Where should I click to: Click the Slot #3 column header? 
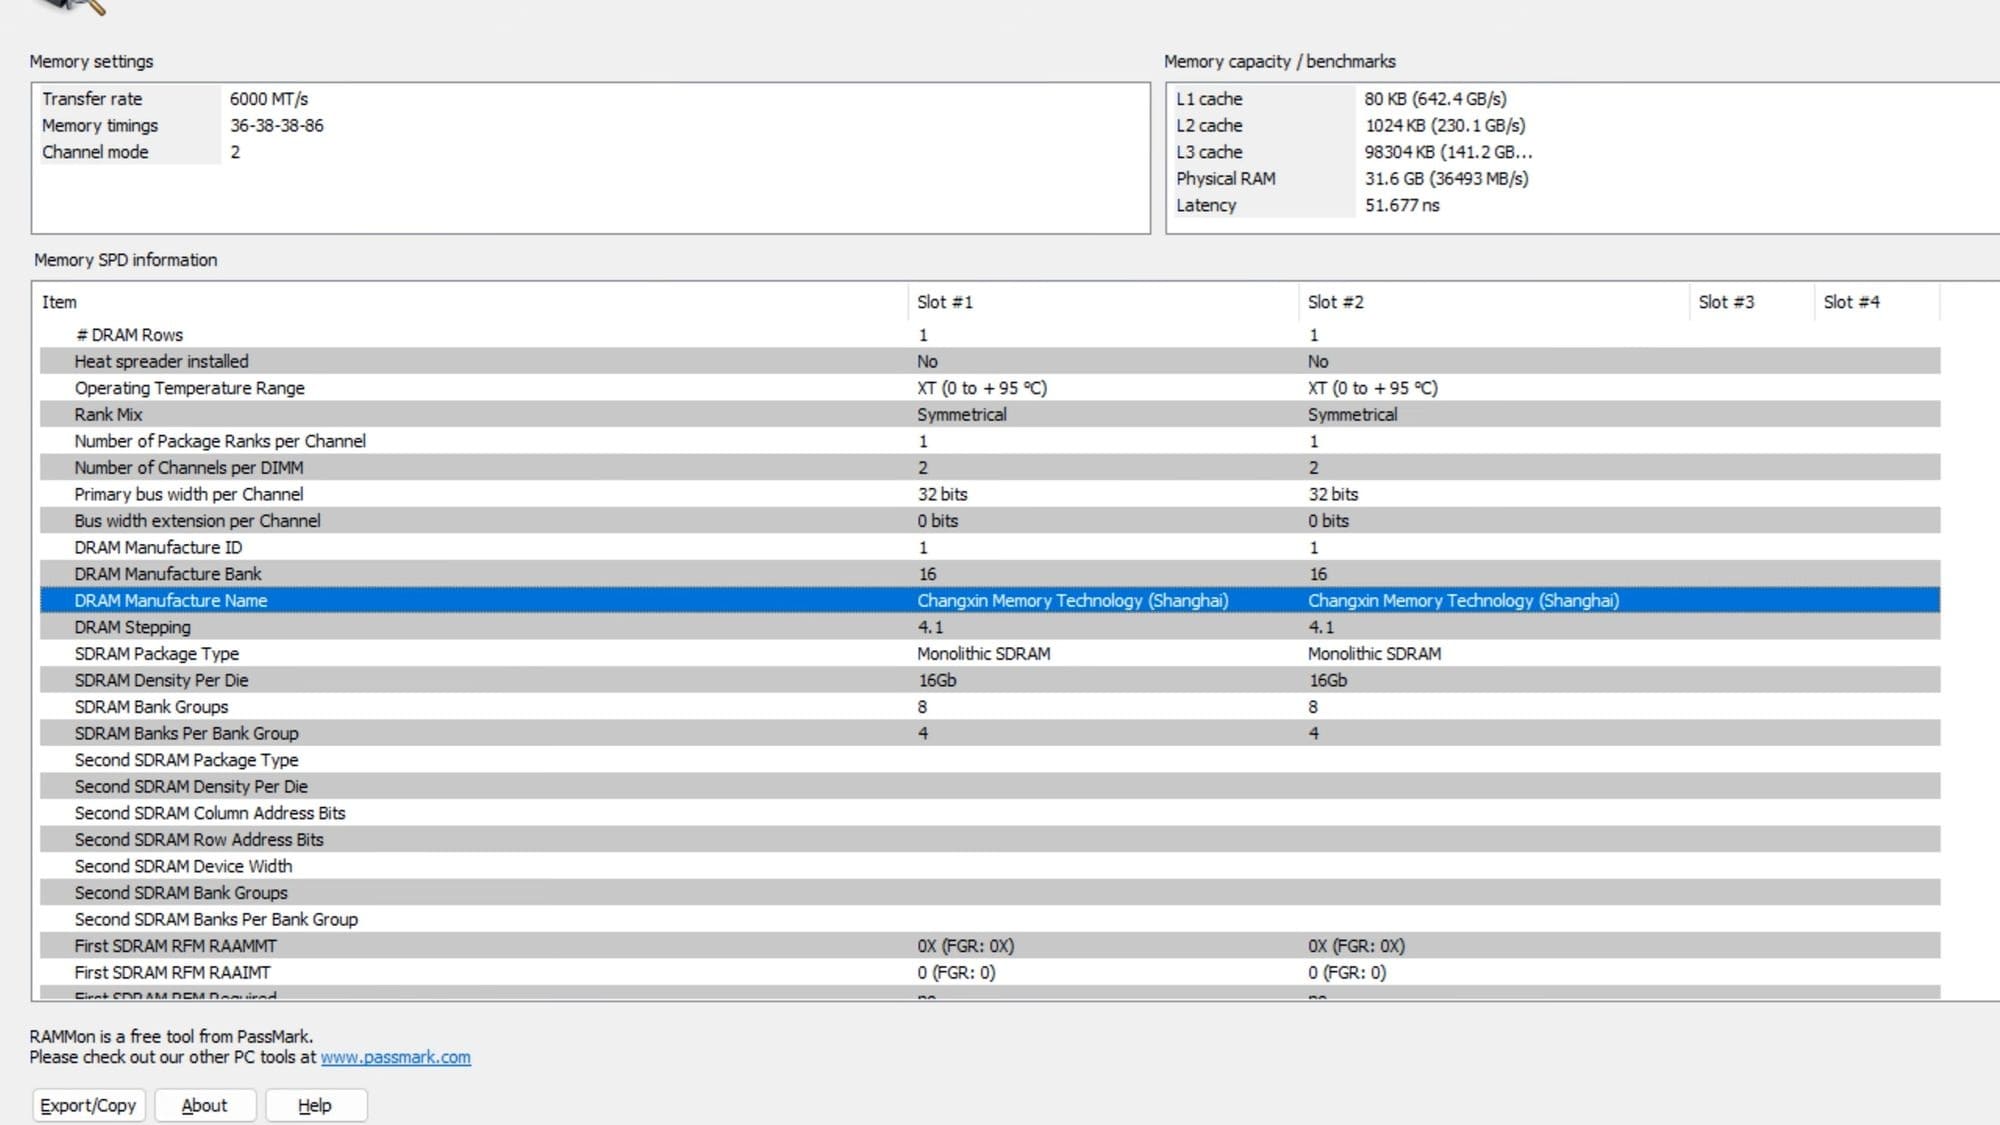pyautogui.click(x=1725, y=302)
